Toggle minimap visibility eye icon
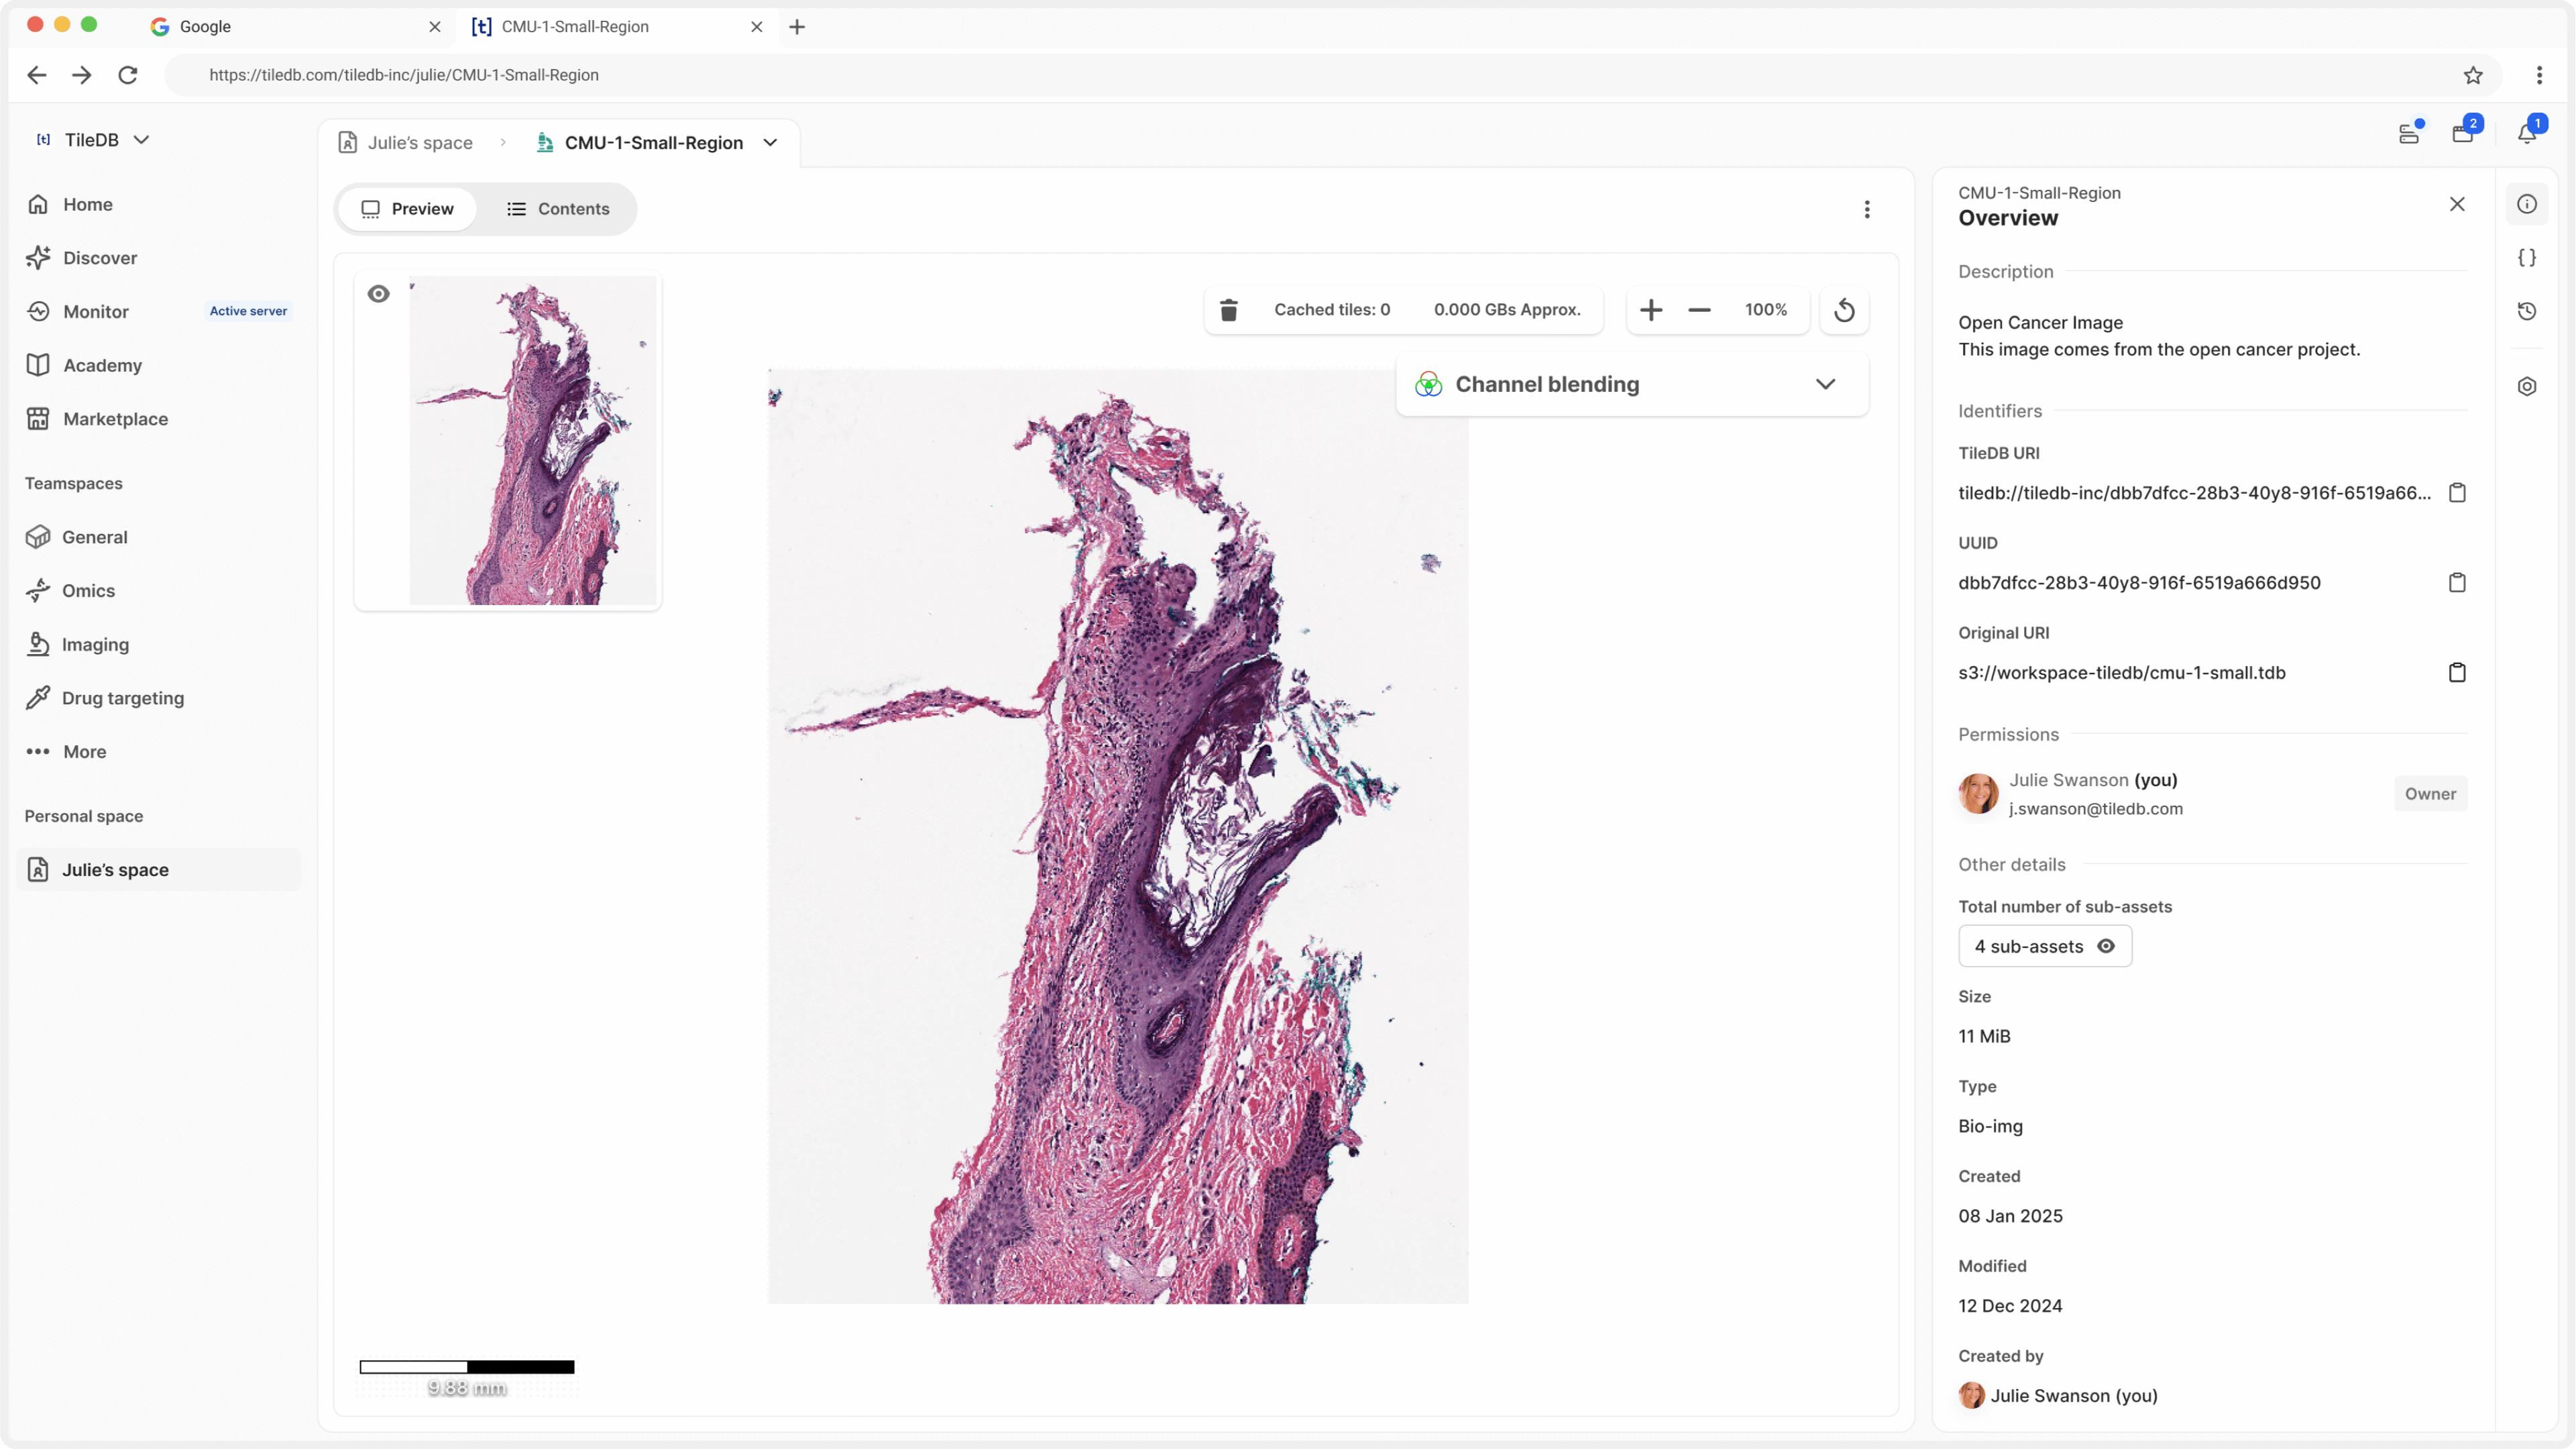2576x1449 pixels. click(378, 294)
